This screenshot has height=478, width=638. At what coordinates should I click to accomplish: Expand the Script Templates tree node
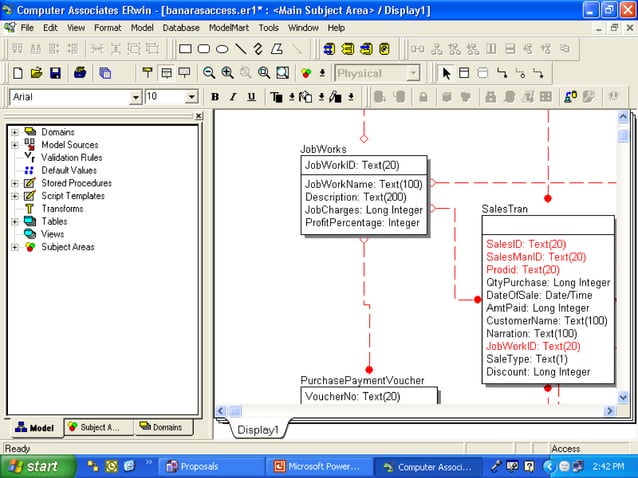15,196
